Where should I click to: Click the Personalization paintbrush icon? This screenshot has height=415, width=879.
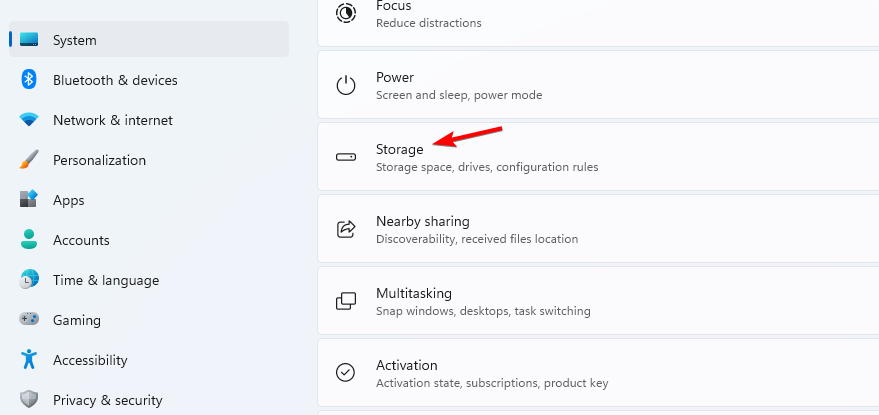tap(29, 160)
